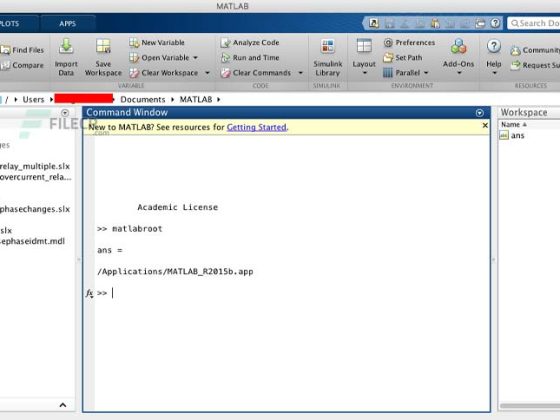Expand the Help dropdown arrow
This screenshot has height=420, width=560.
tap(494, 73)
